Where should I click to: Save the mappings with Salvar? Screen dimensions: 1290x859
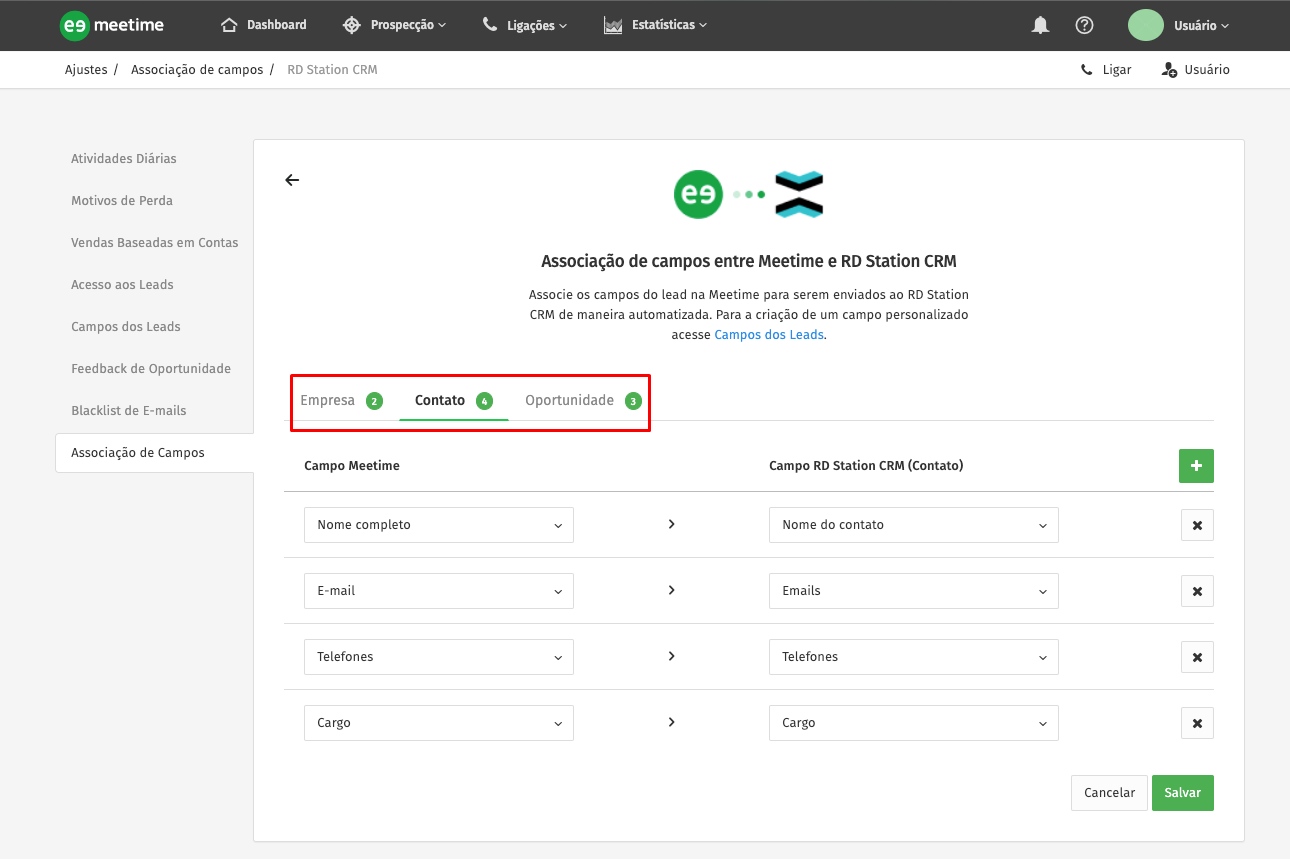tap(1183, 793)
